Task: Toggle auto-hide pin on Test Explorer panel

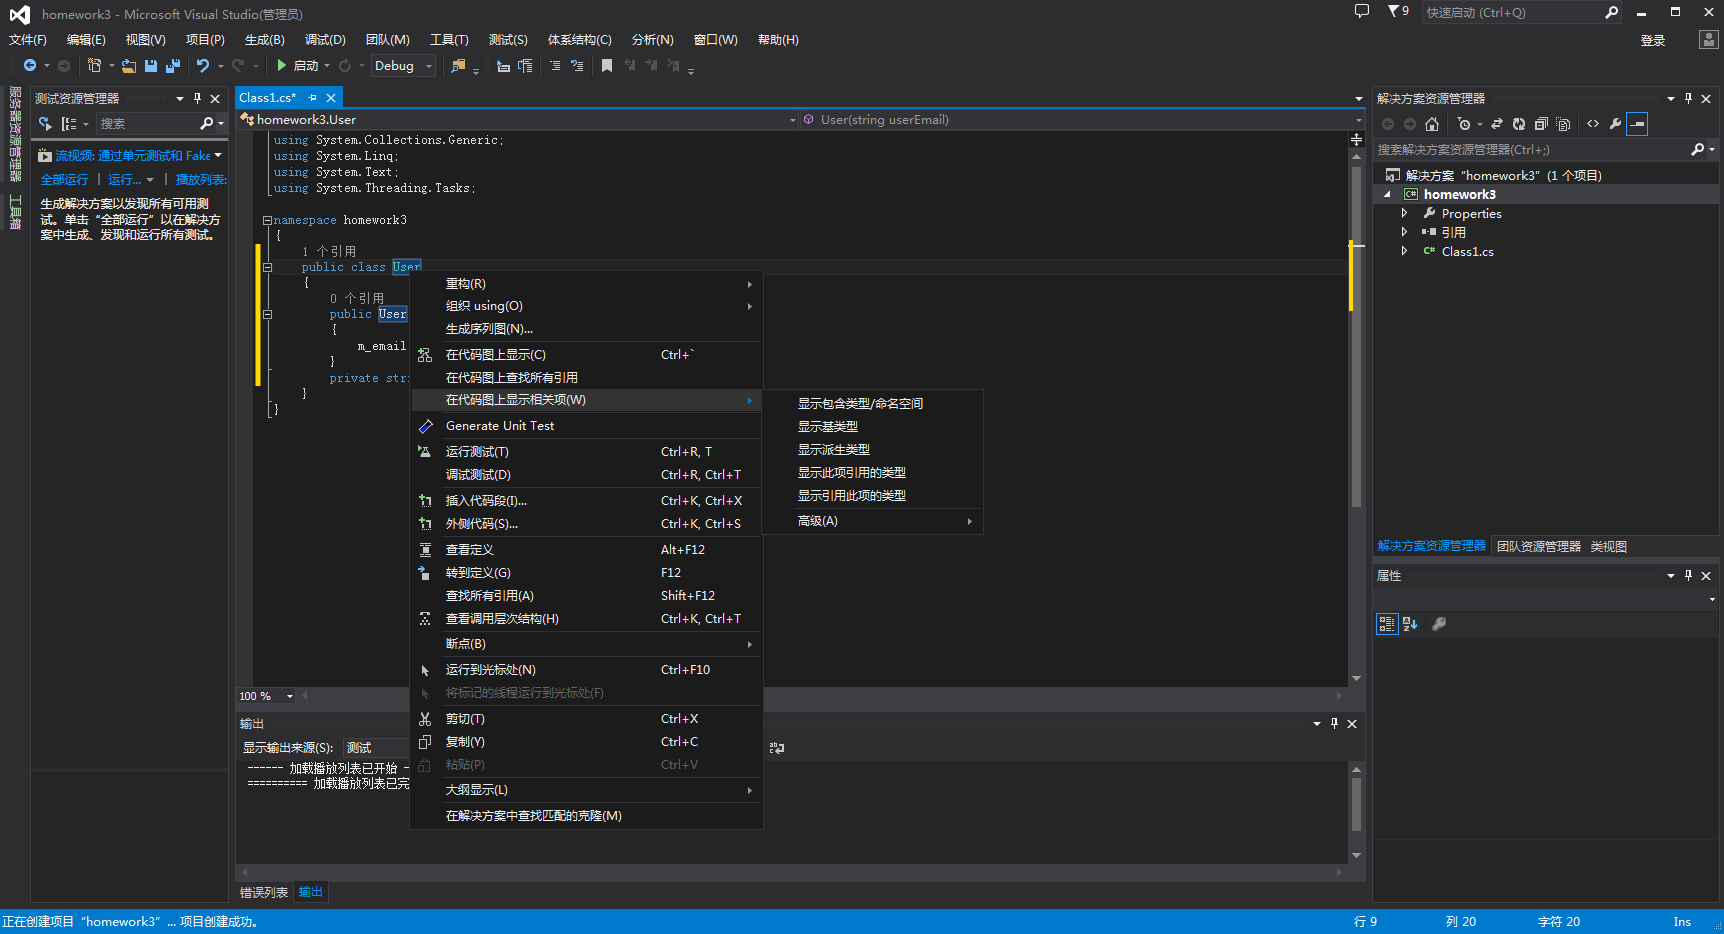Action: click(197, 98)
